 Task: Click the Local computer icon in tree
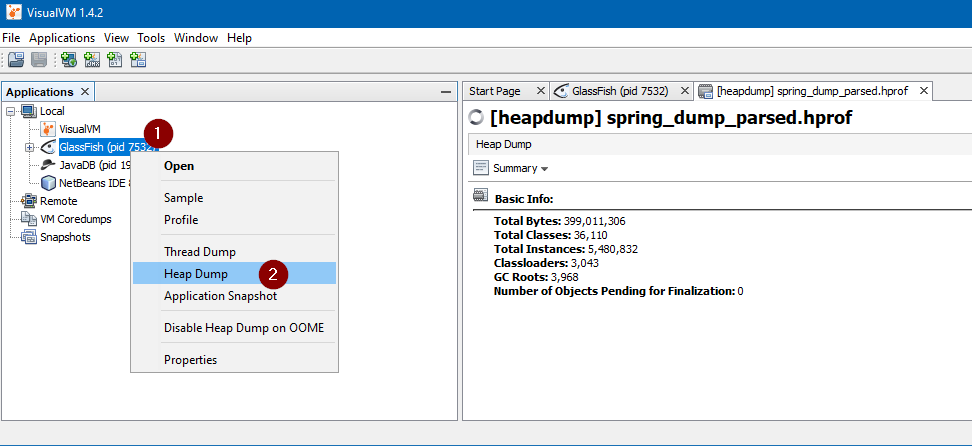[x=29, y=112]
